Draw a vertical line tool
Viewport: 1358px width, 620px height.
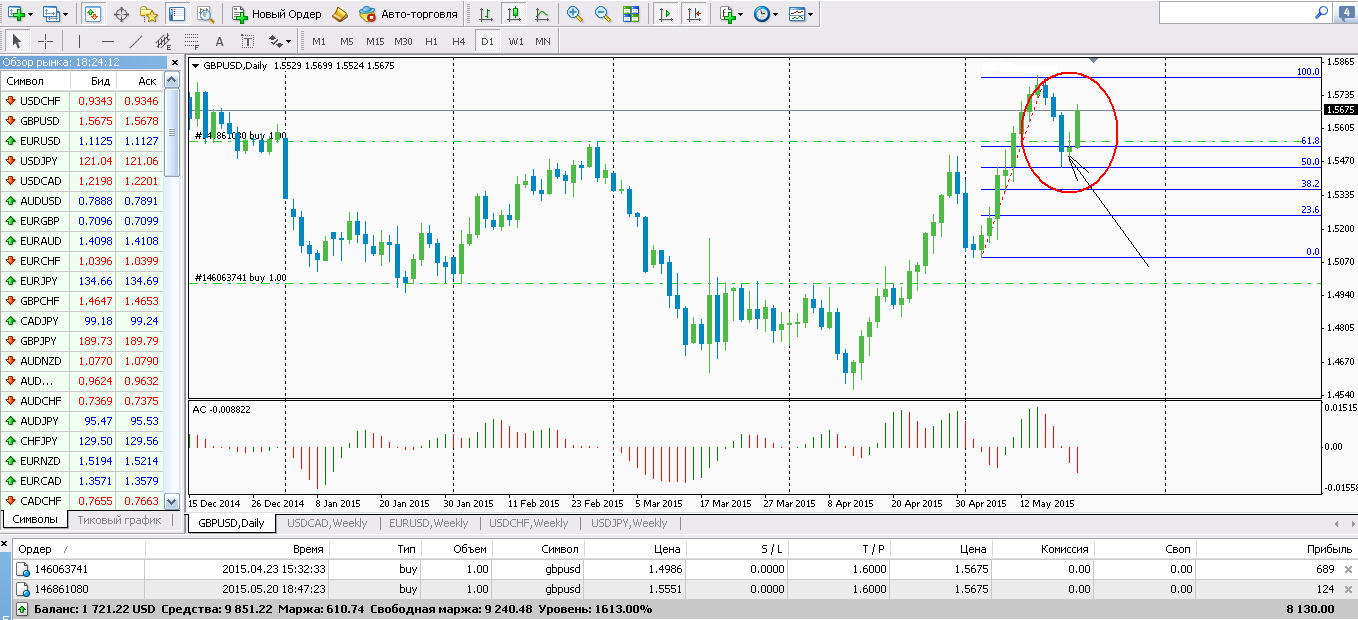pos(79,41)
